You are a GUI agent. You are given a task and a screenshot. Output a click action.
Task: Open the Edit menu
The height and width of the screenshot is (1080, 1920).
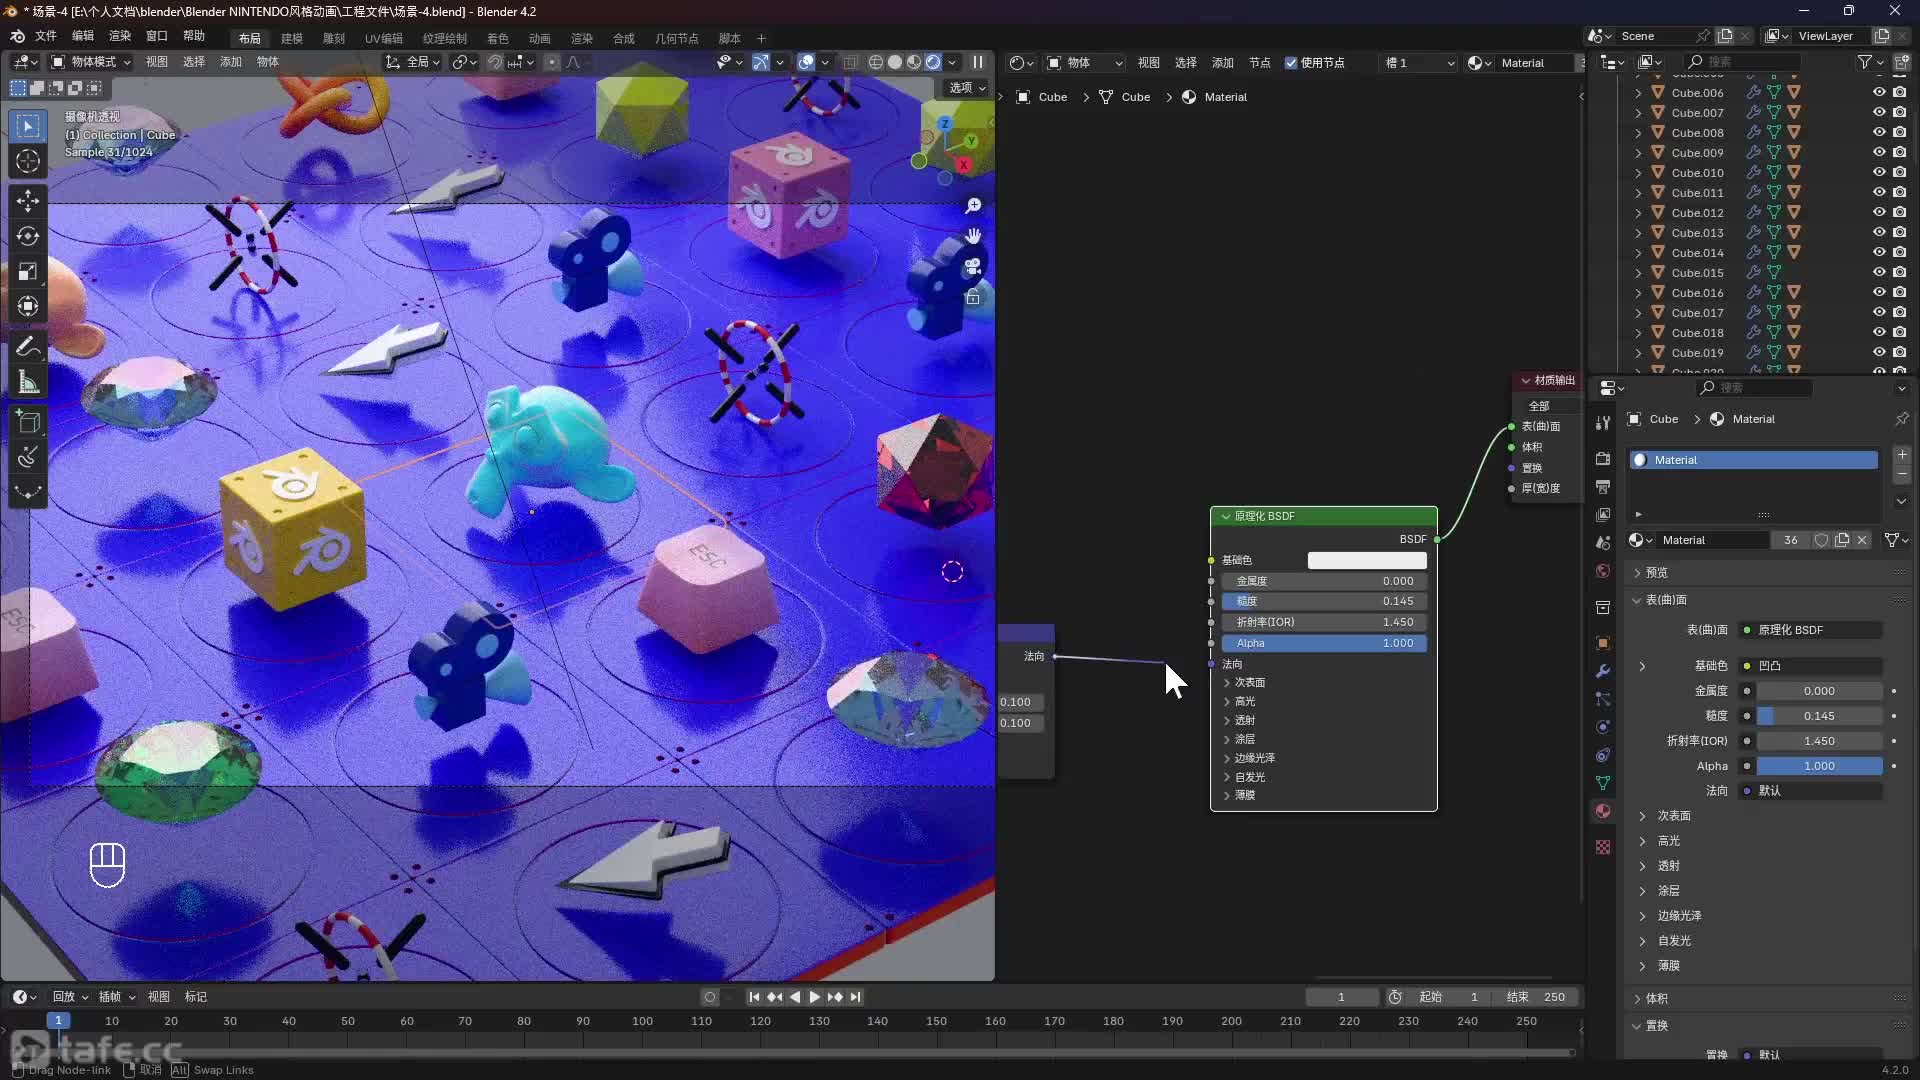[83, 36]
